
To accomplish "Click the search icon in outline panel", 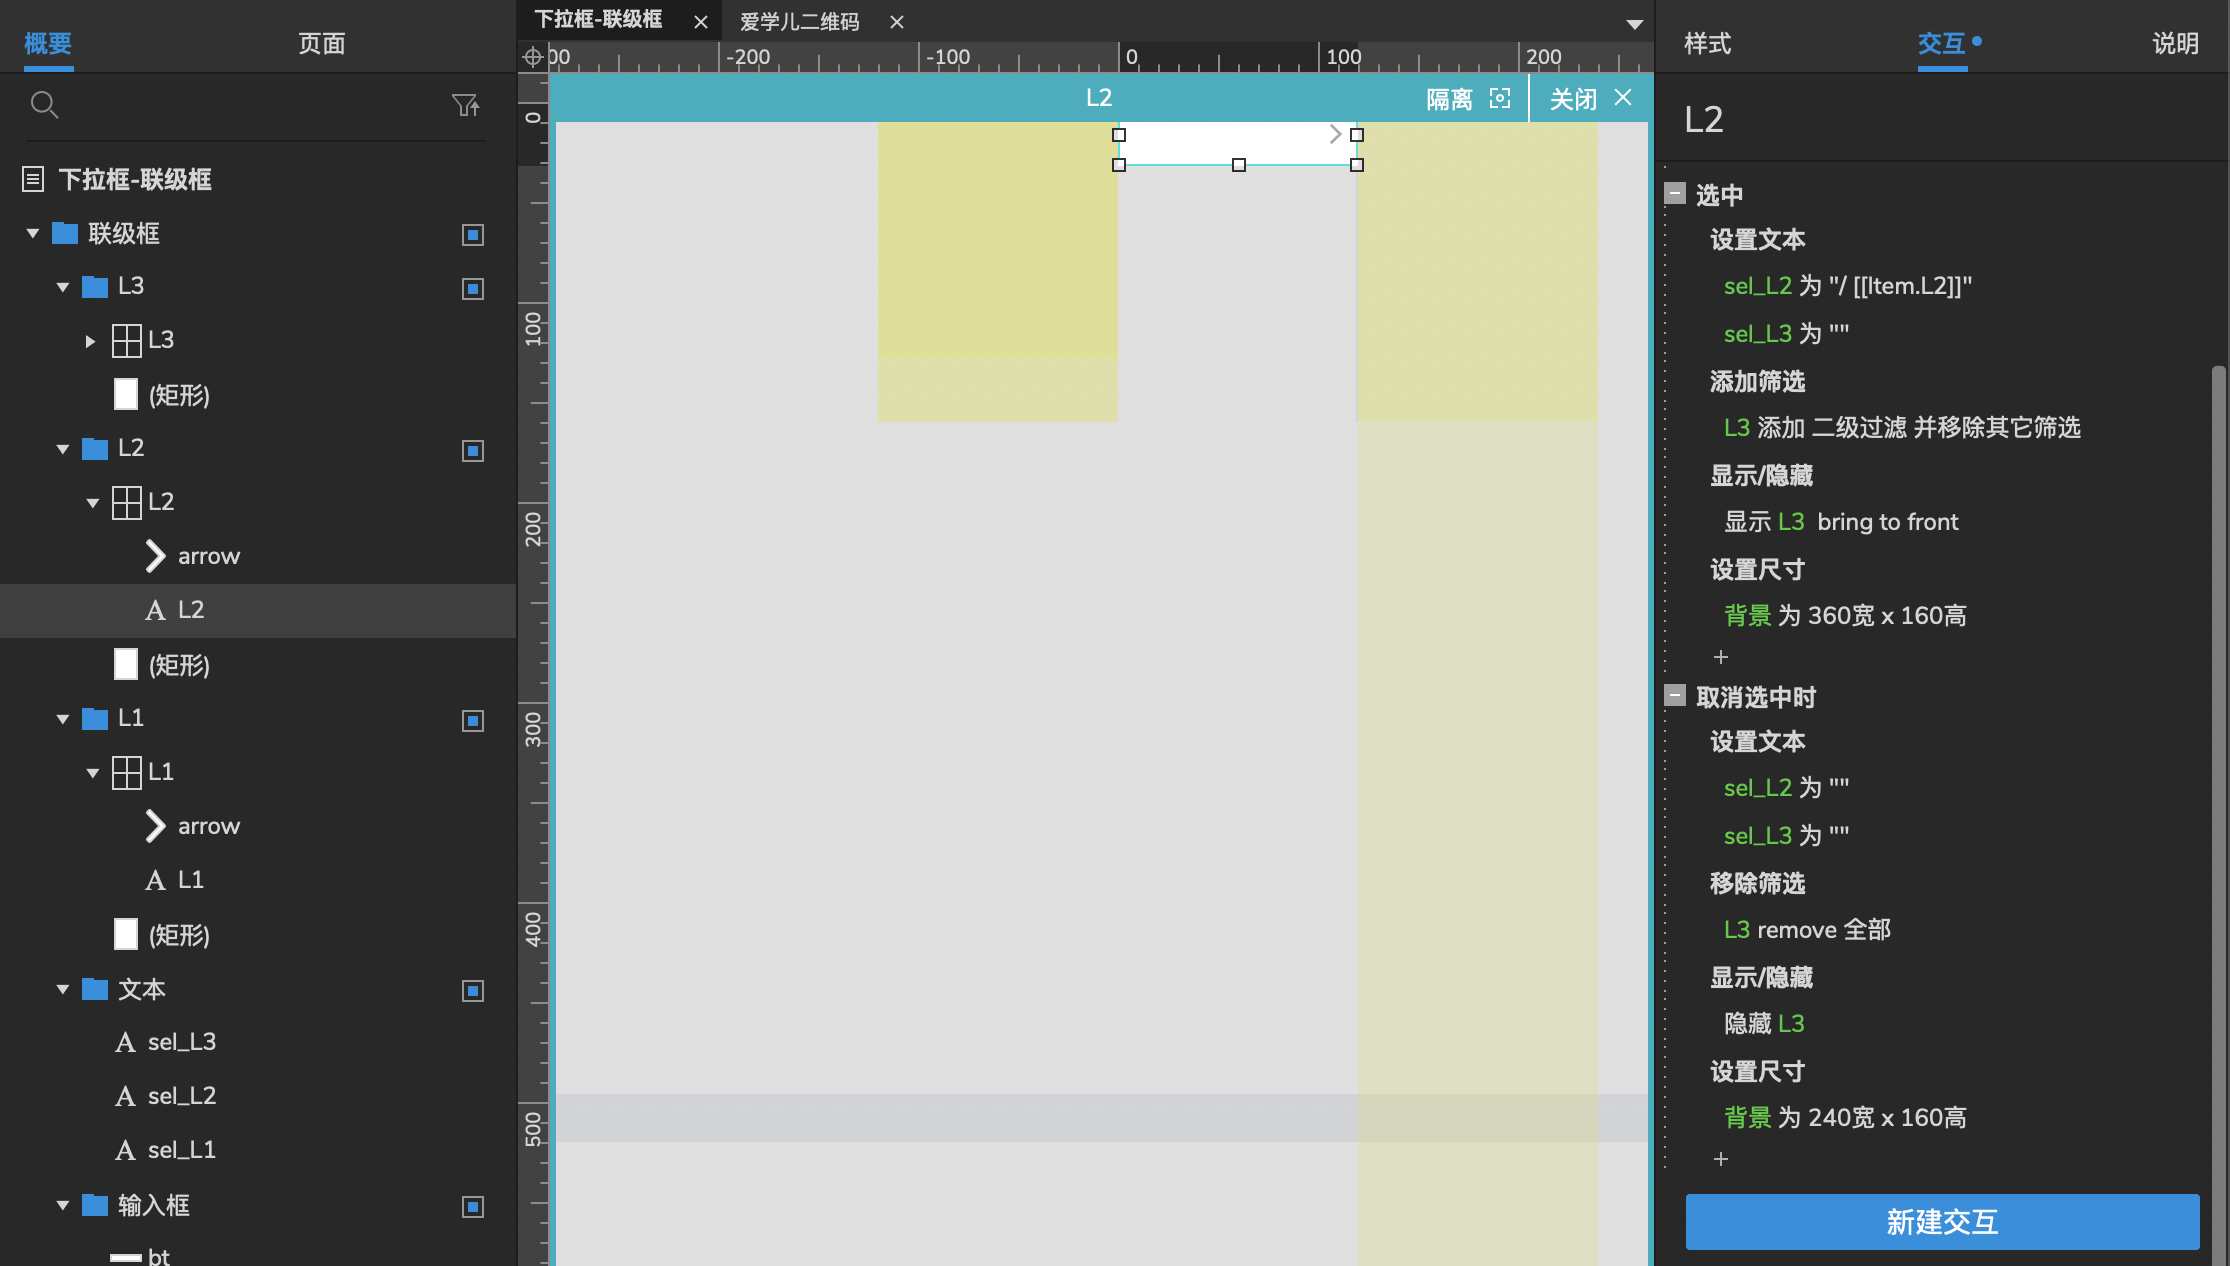I will coord(44,104).
